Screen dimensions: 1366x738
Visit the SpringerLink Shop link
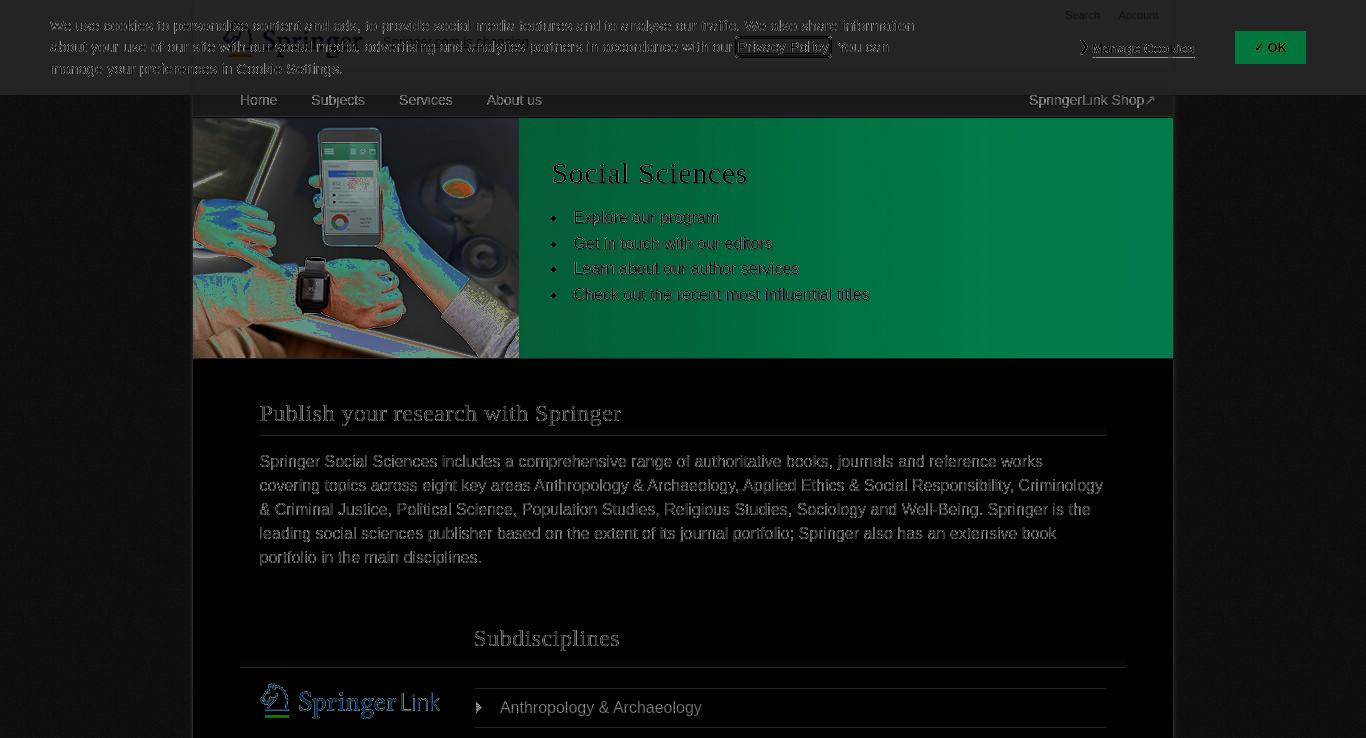pos(1091,100)
